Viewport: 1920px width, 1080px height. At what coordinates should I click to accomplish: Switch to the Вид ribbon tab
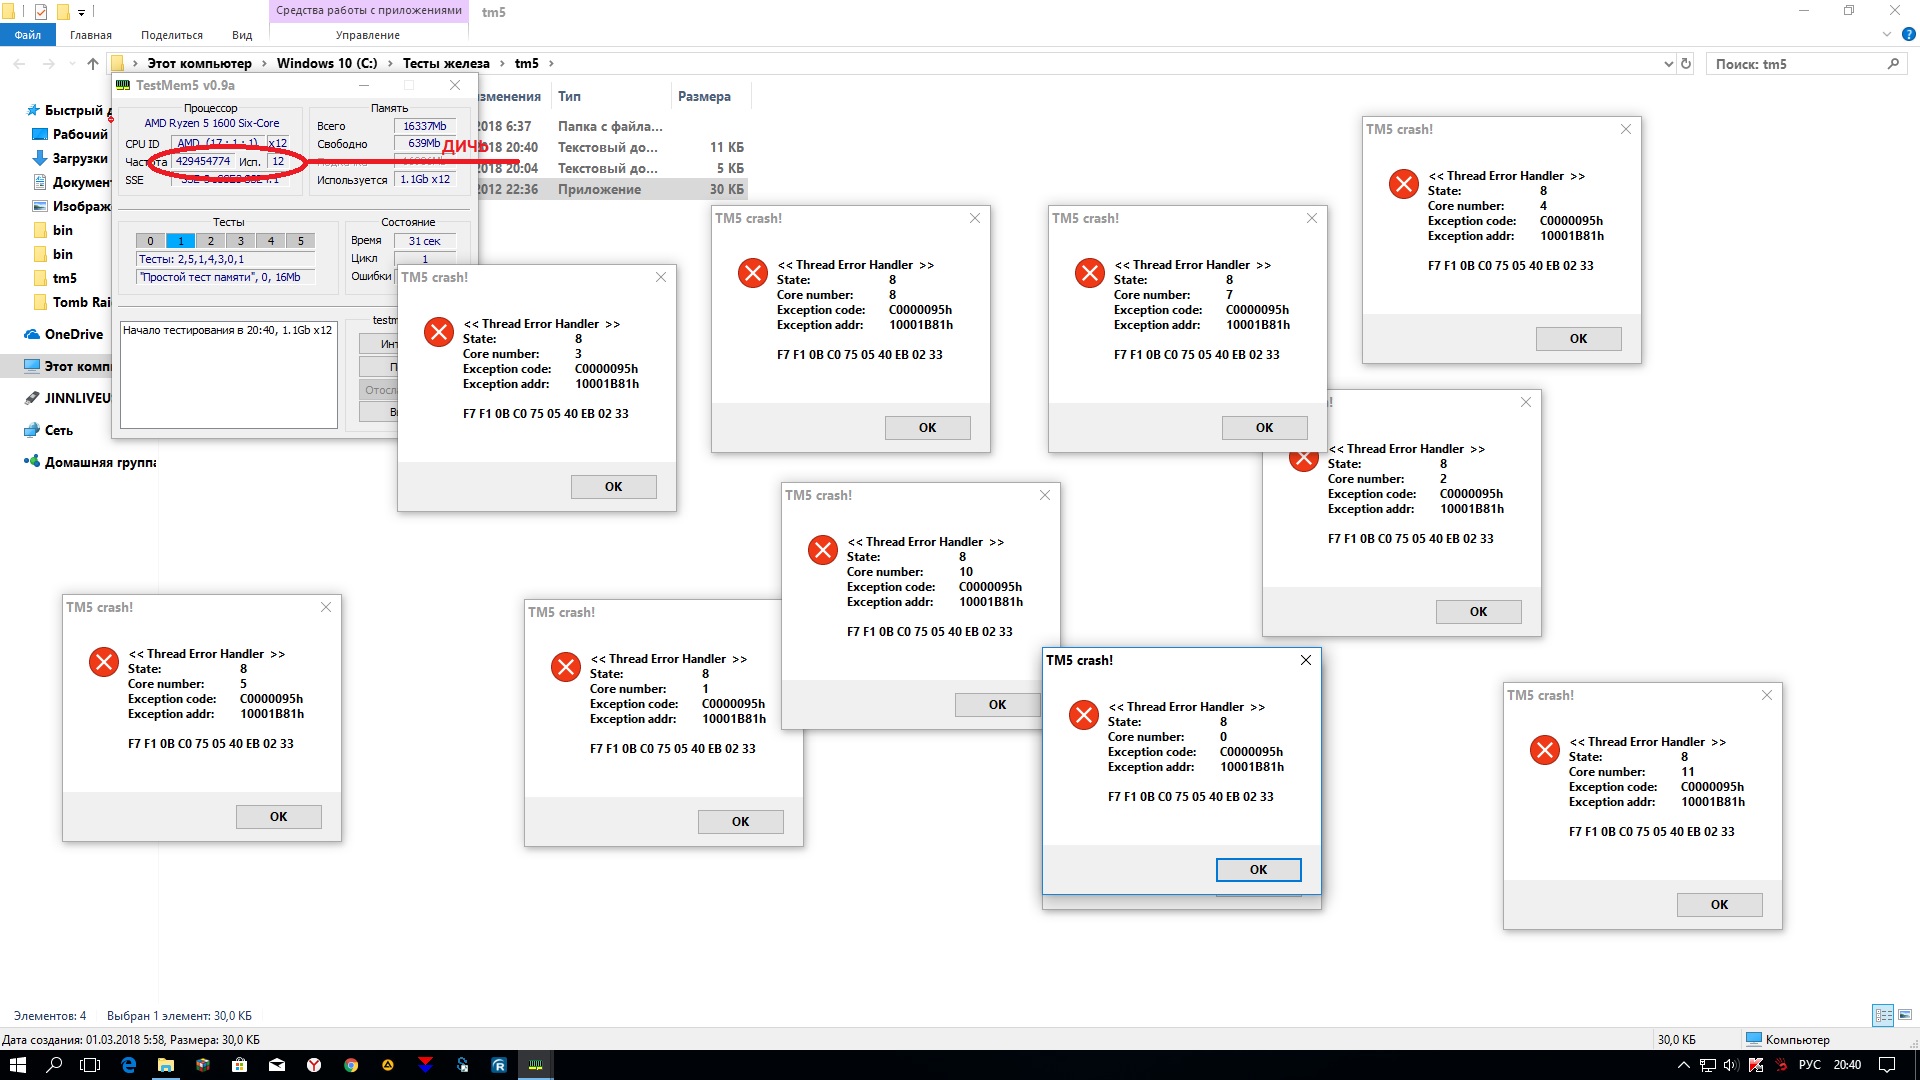point(242,35)
